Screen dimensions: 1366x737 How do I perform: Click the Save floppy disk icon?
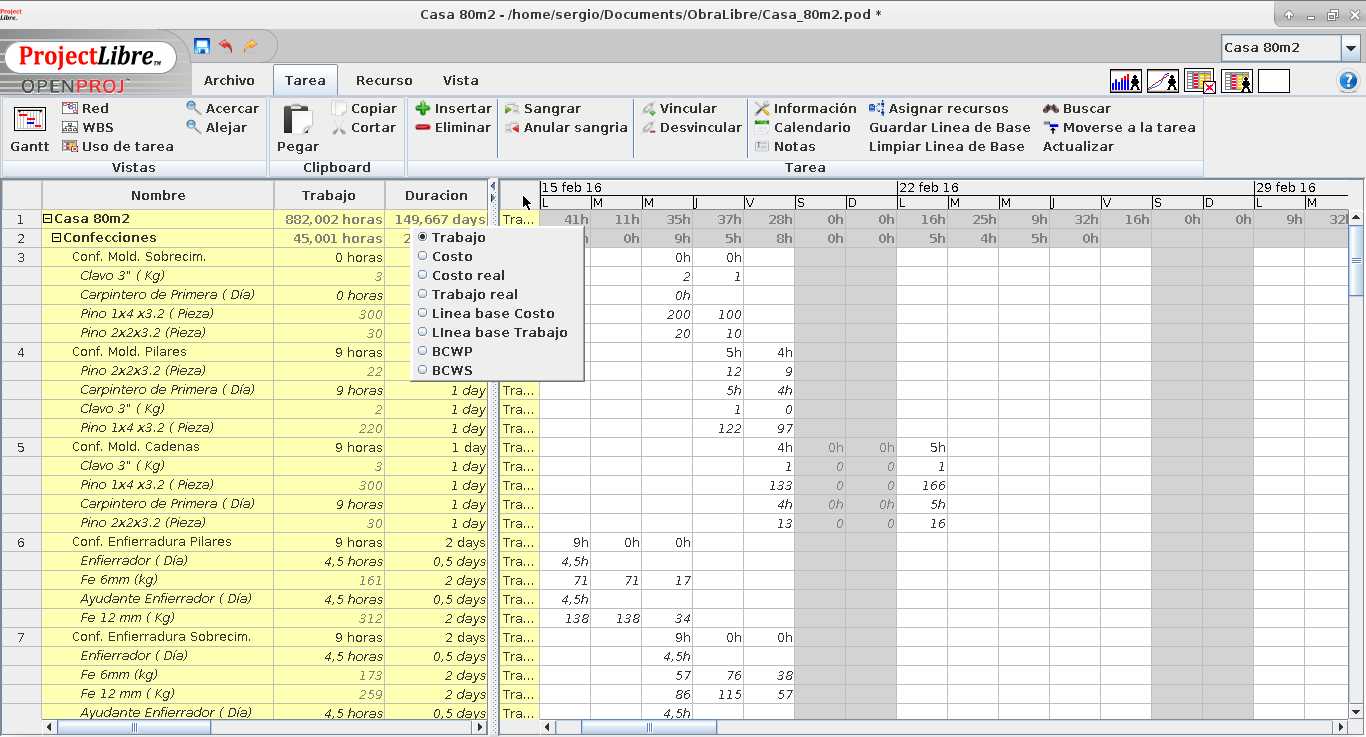[x=202, y=47]
